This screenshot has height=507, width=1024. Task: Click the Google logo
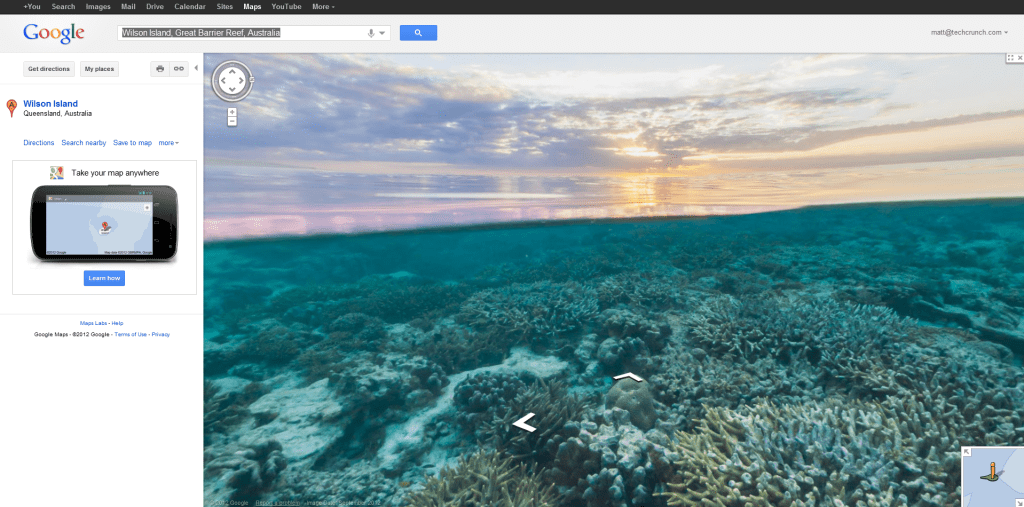click(54, 33)
